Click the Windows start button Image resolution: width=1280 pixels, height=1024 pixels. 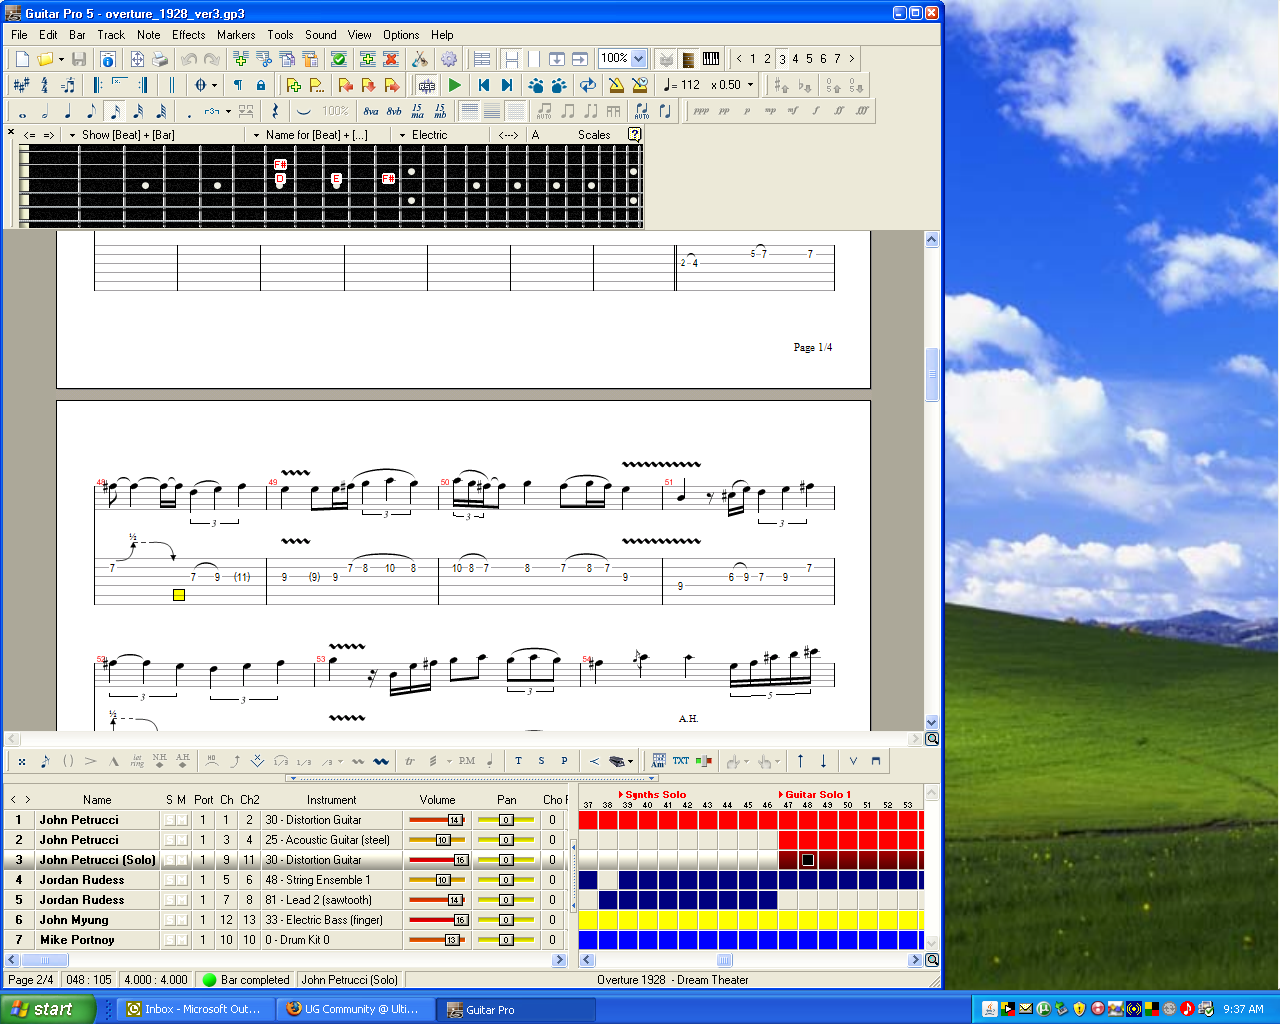tap(47, 1009)
